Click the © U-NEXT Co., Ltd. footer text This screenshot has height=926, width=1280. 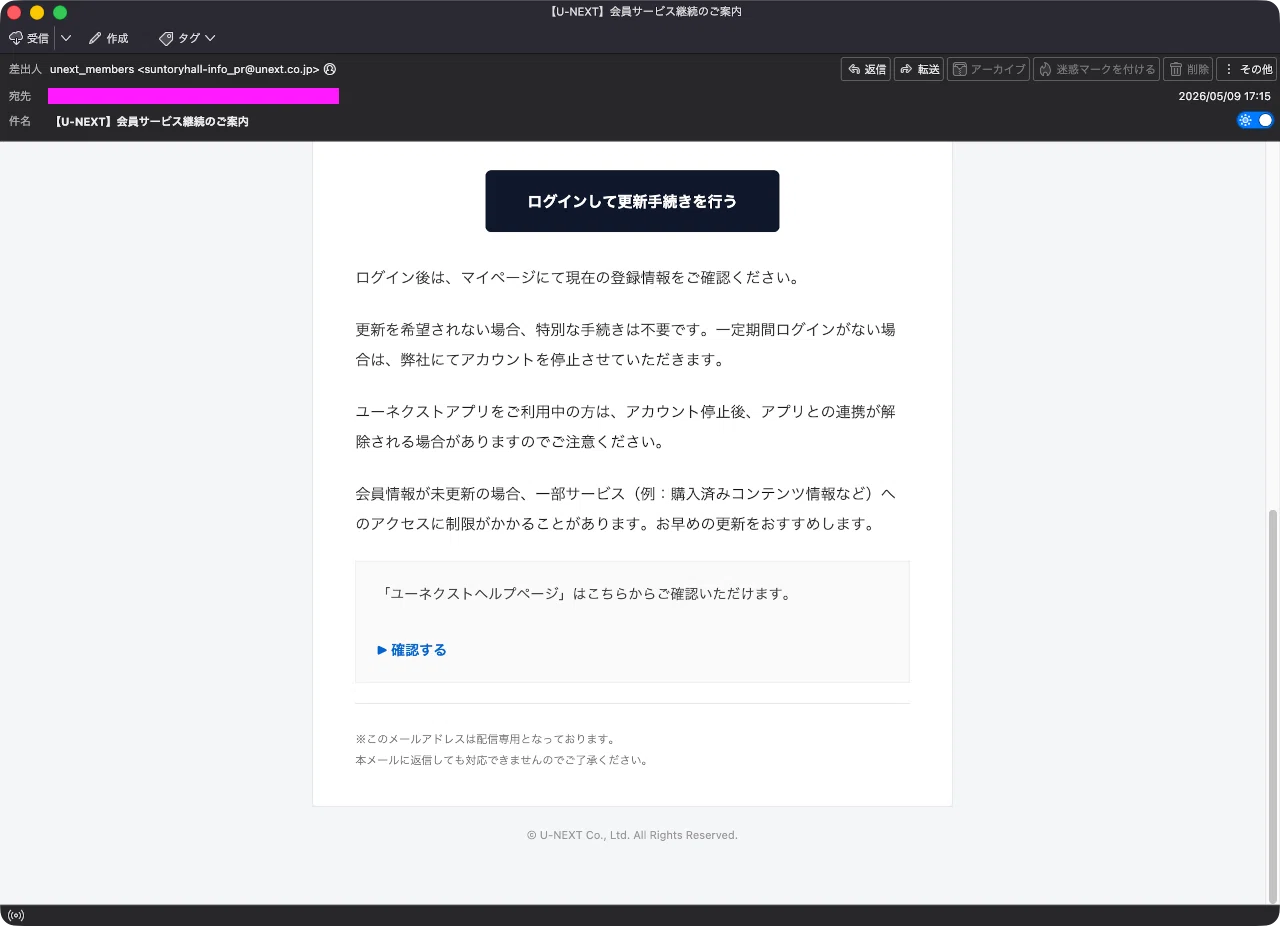click(632, 835)
